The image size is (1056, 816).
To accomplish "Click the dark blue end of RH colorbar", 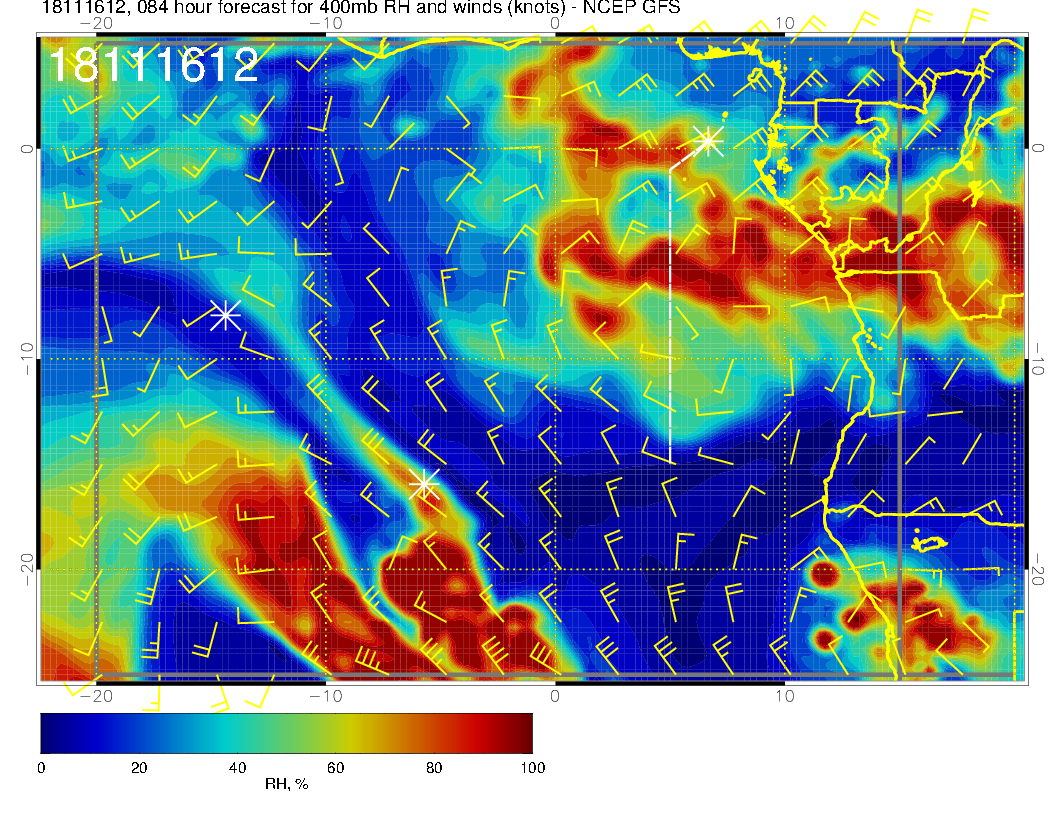I will pyautogui.click(x=52, y=733).
